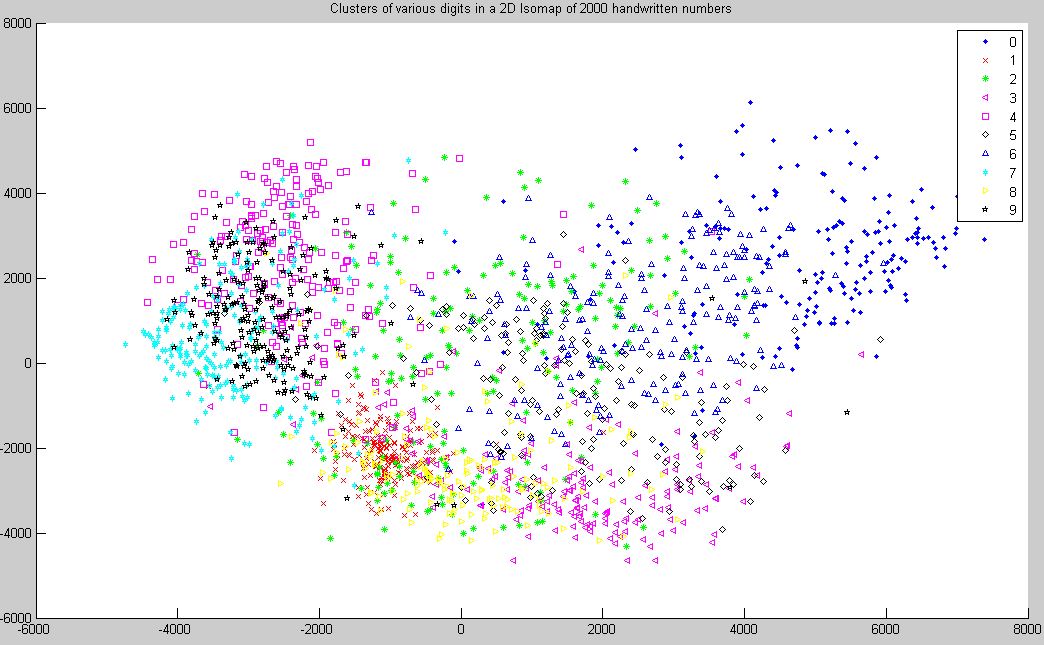Select the cyan asterisk marker for legend entry 7
The image size is (1044, 645).
point(986,172)
